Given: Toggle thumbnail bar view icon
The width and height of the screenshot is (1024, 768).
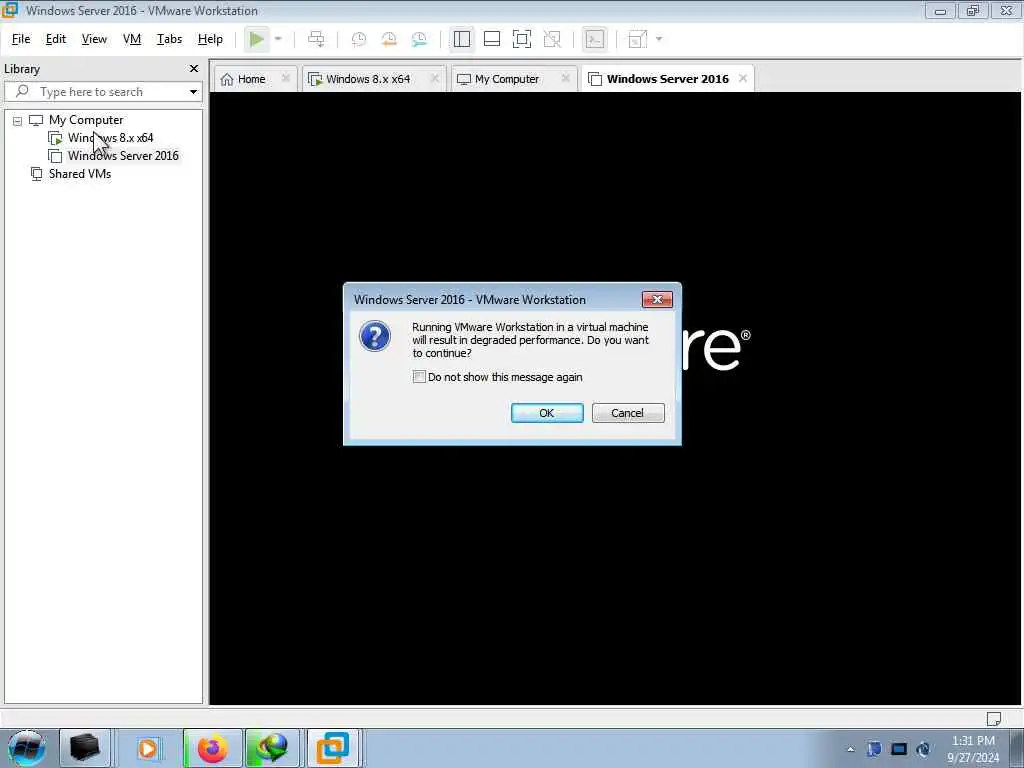Looking at the screenshot, I should pos(492,39).
